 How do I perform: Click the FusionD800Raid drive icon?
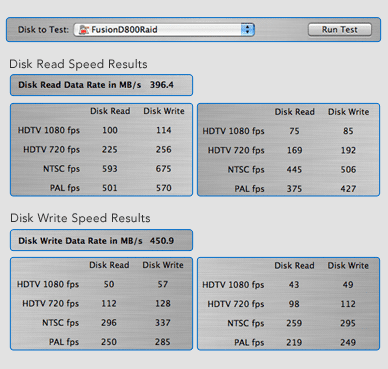pyautogui.click(x=84, y=30)
